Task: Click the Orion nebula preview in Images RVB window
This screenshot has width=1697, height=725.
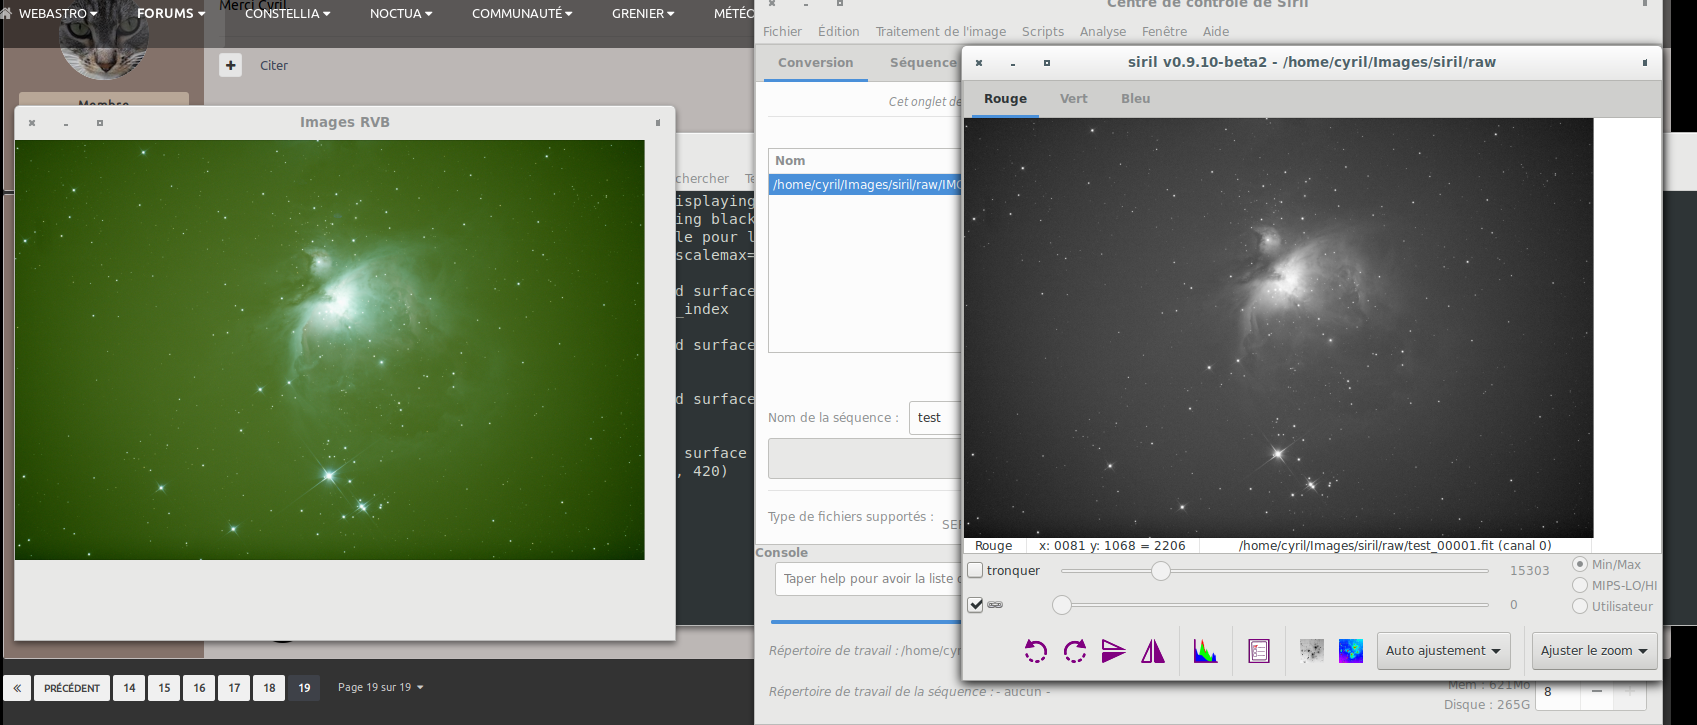Action: coord(330,350)
